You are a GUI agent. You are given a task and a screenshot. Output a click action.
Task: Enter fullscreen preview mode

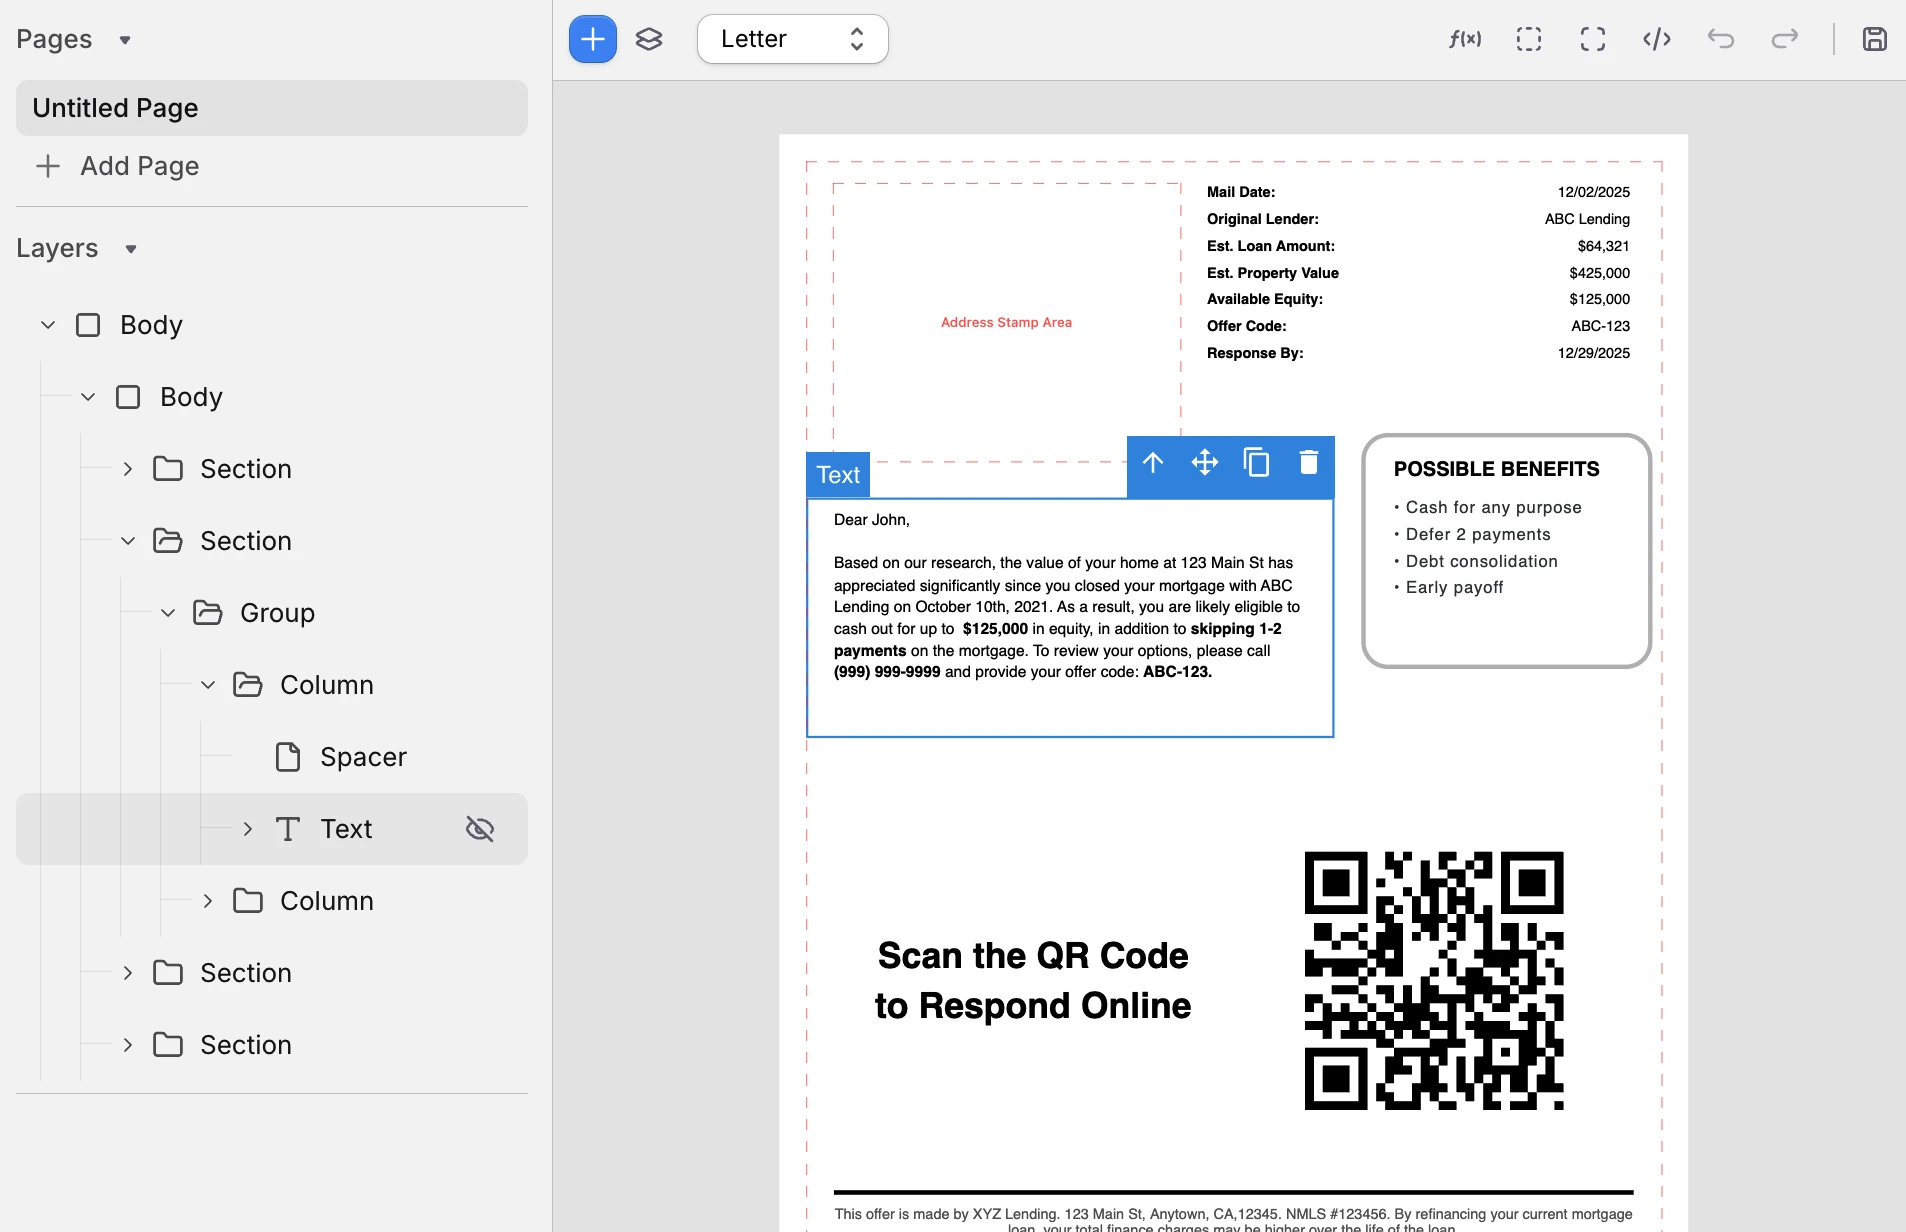(x=1592, y=39)
